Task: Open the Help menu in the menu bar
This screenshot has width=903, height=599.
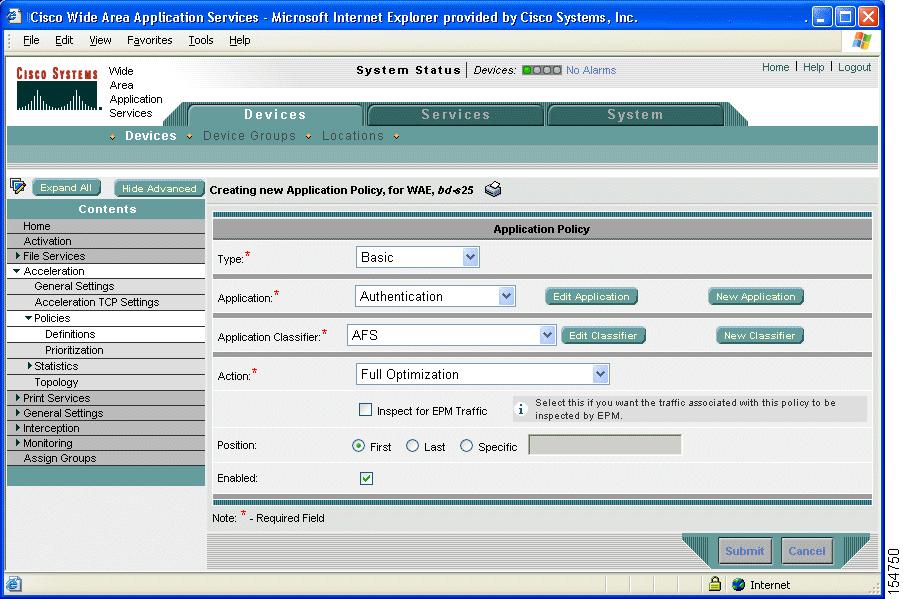Action: pyautogui.click(x=240, y=40)
